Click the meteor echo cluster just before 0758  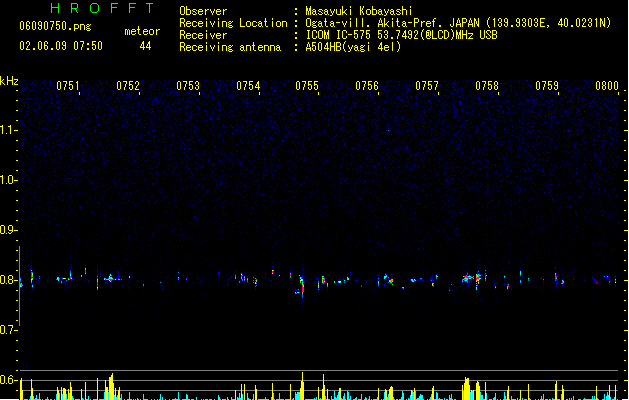(473, 278)
